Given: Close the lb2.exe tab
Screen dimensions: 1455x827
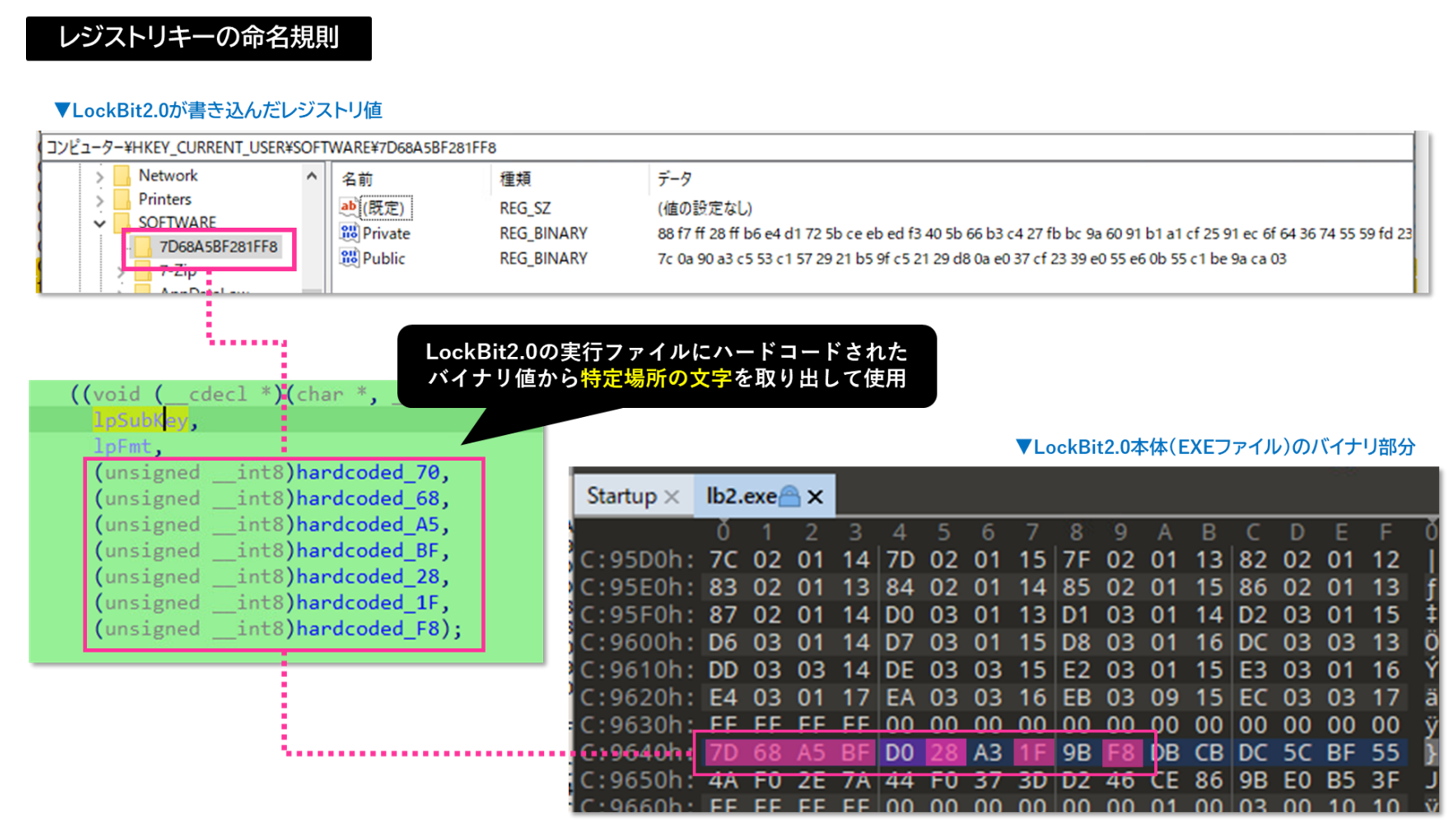Looking at the screenshot, I should 815,497.
